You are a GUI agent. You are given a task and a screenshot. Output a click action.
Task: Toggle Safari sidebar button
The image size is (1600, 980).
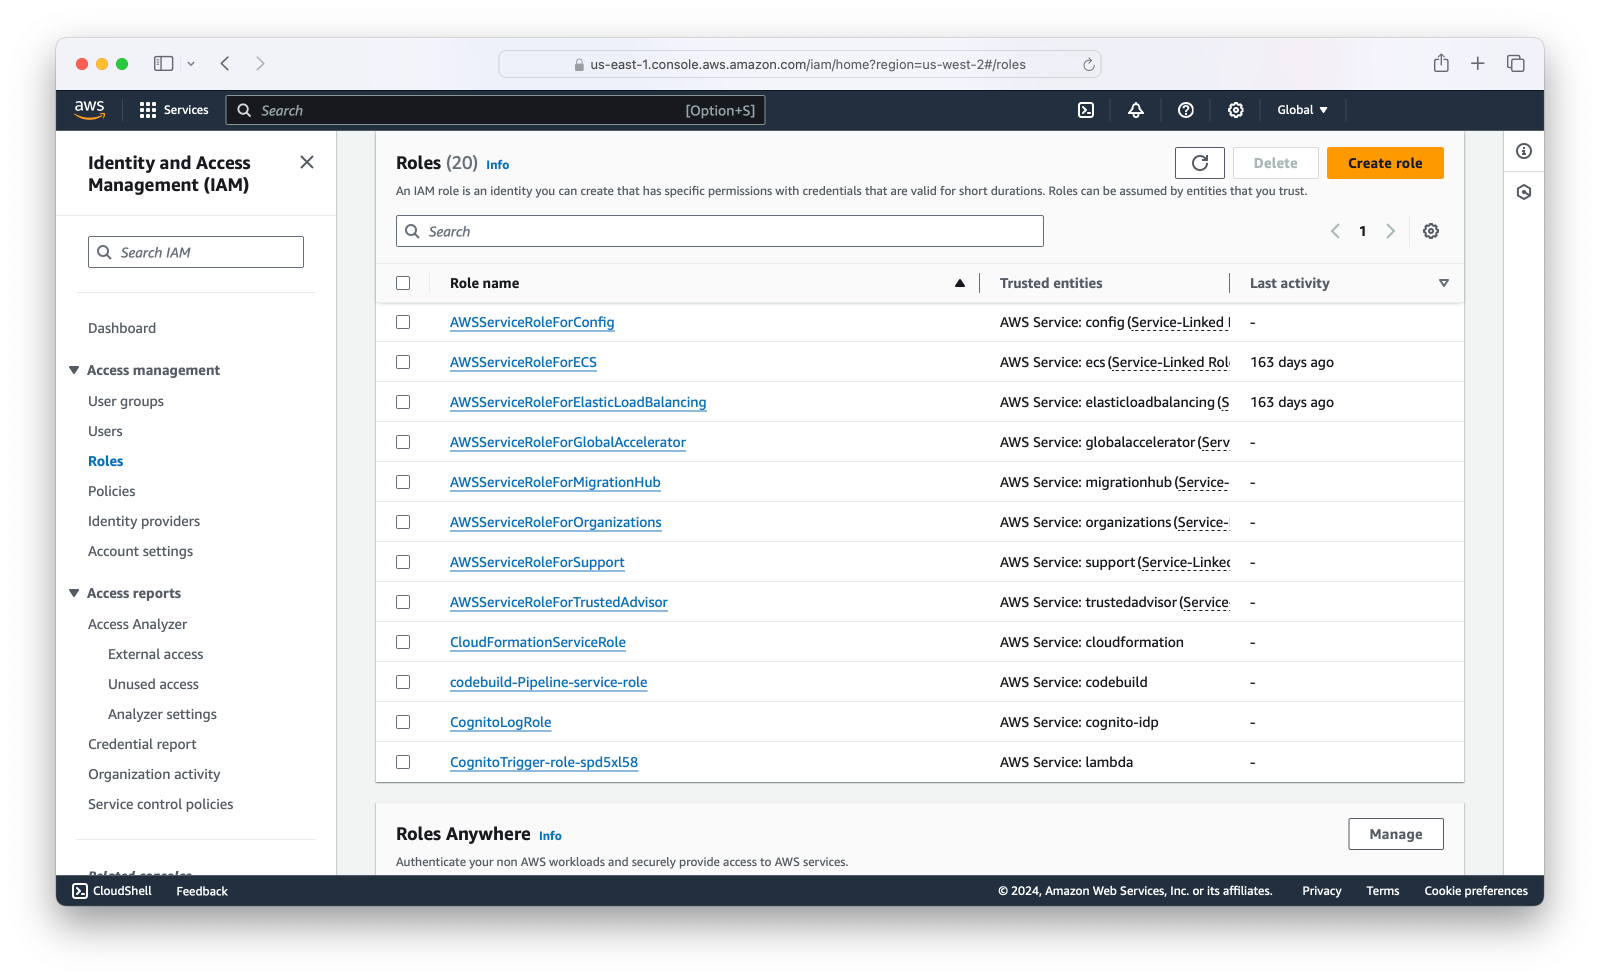pyautogui.click(x=163, y=63)
